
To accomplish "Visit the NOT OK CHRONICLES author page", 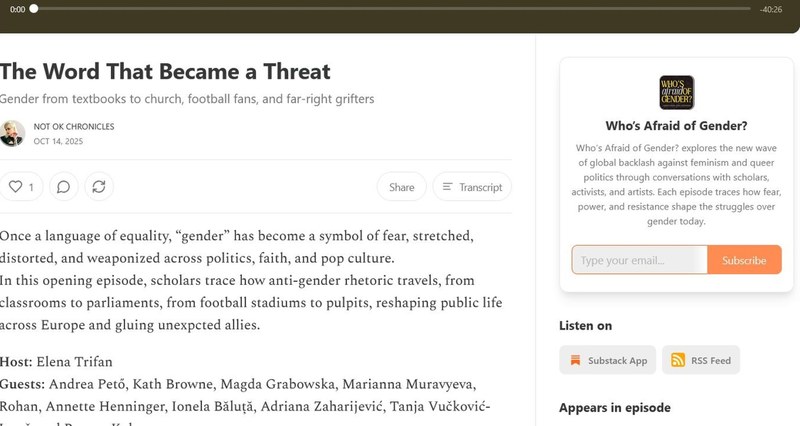I will (74, 127).
